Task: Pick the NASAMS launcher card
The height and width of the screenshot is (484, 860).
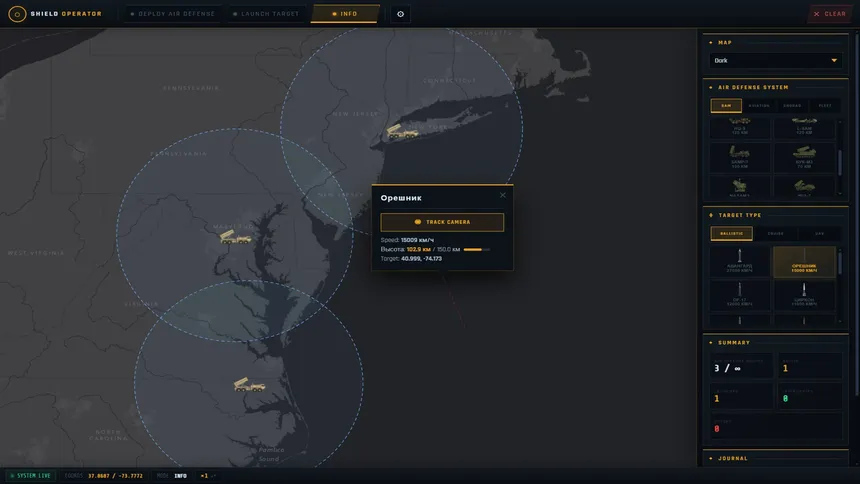Action: [739, 187]
